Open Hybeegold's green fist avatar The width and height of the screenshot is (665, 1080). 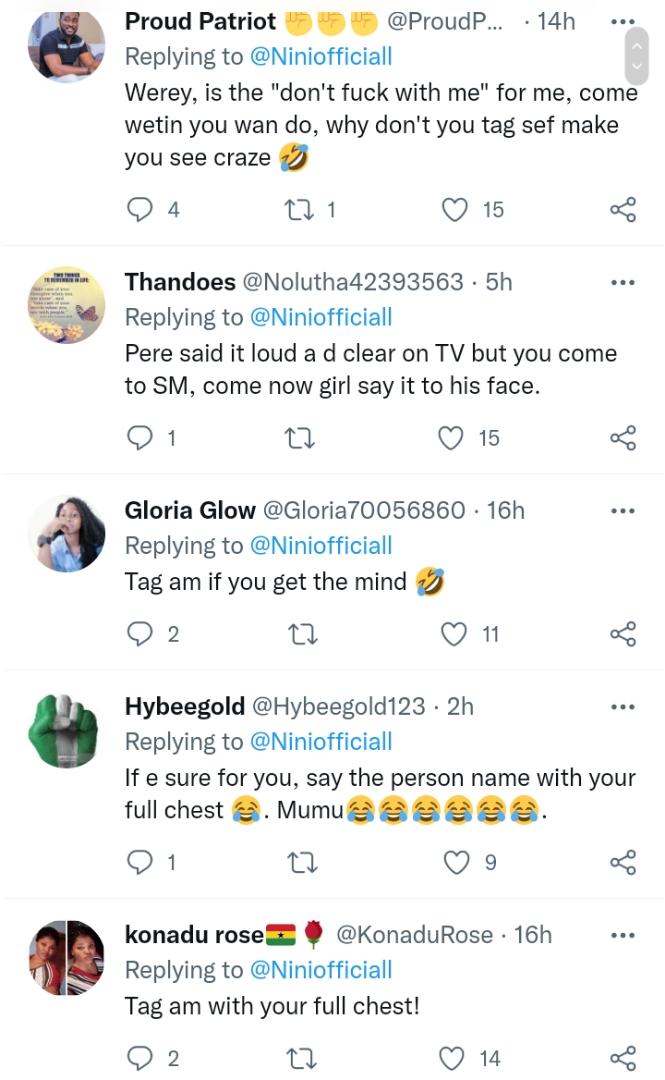66,731
